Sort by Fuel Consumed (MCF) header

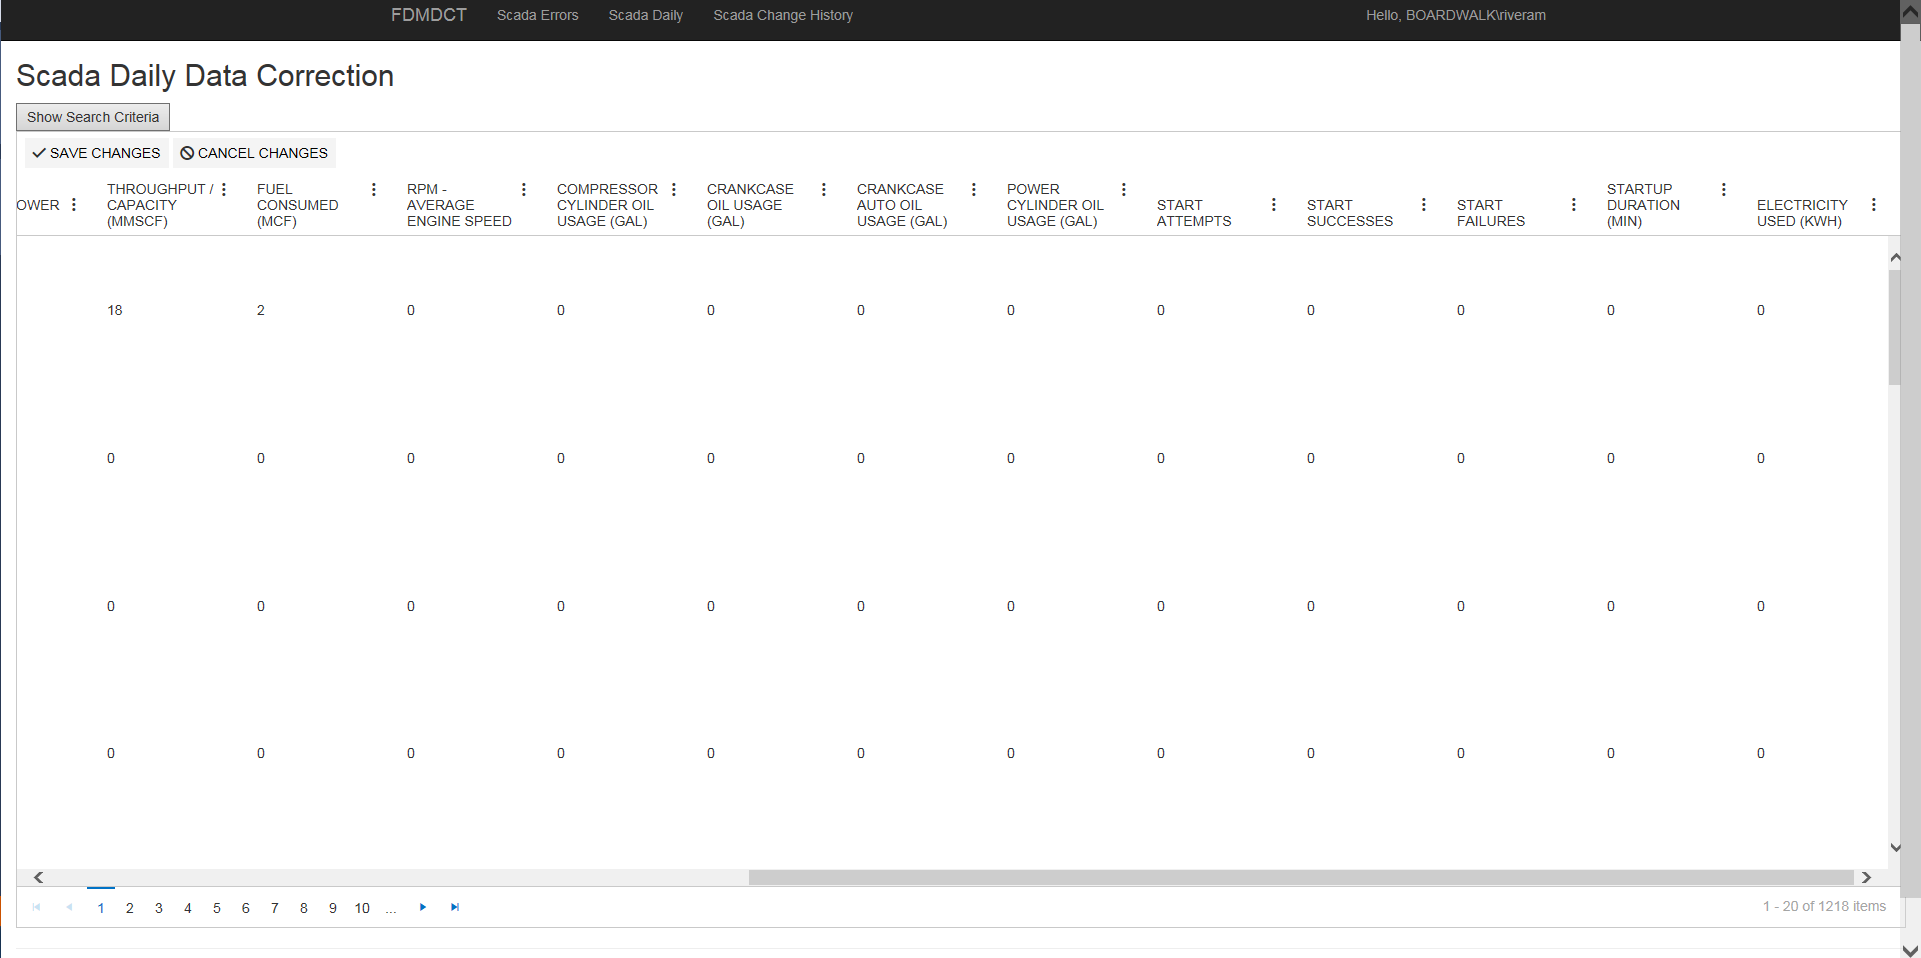coord(297,205)
